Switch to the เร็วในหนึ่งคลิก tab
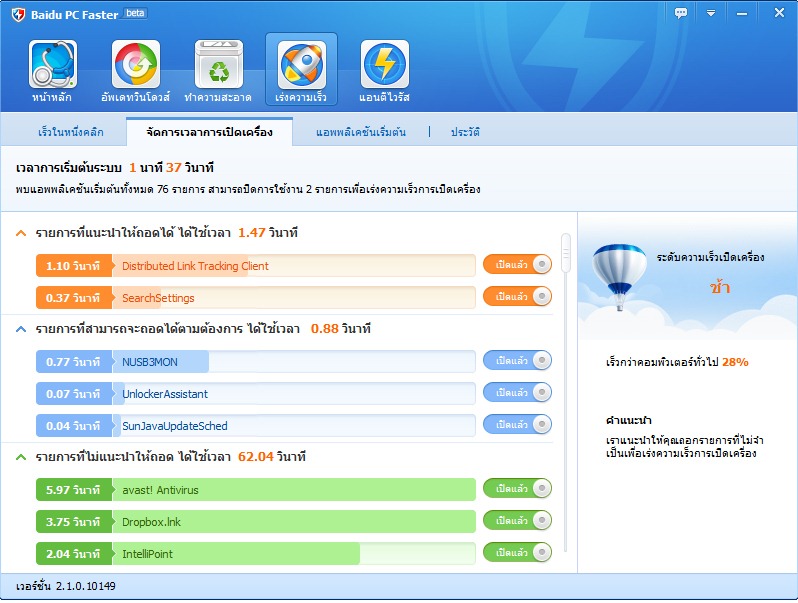 click(71, 132)
